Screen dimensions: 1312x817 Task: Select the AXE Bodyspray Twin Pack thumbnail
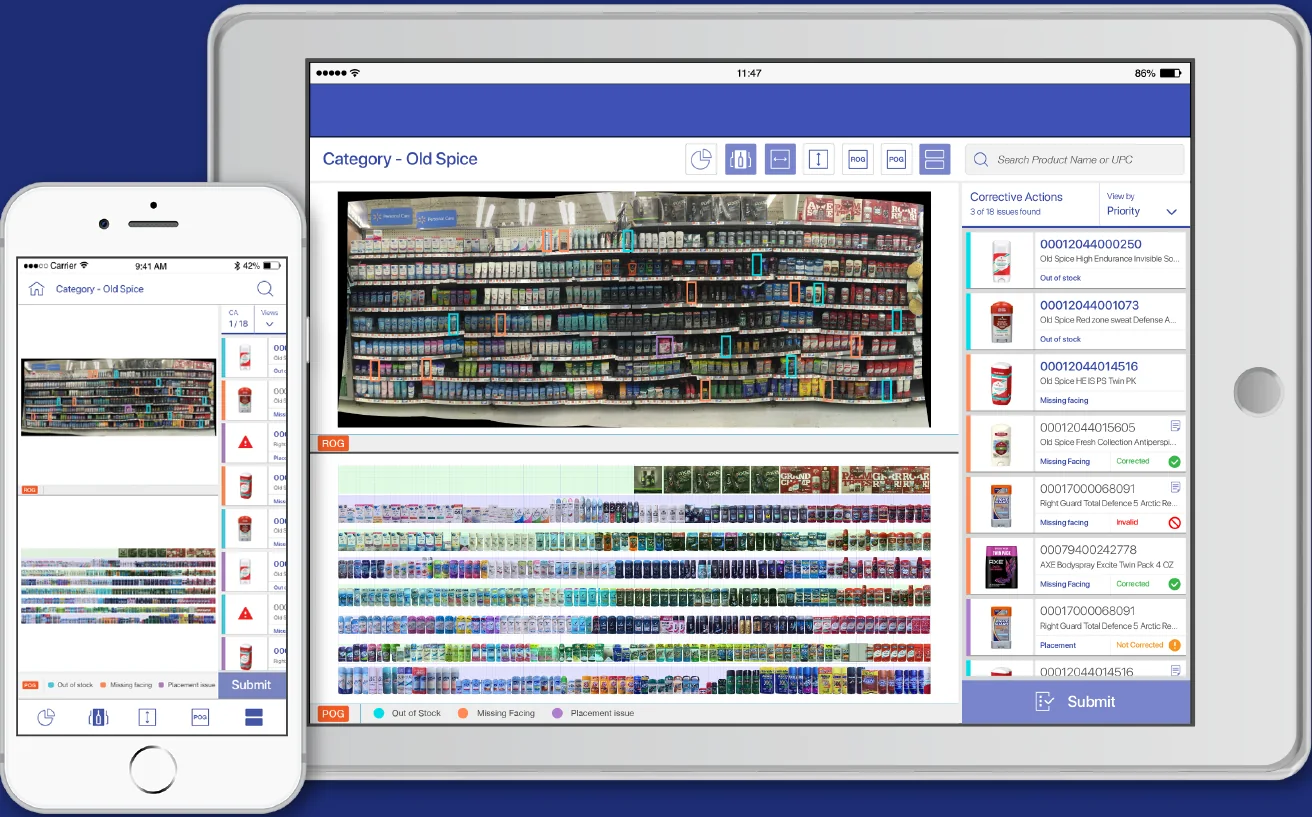point(1001,567)
